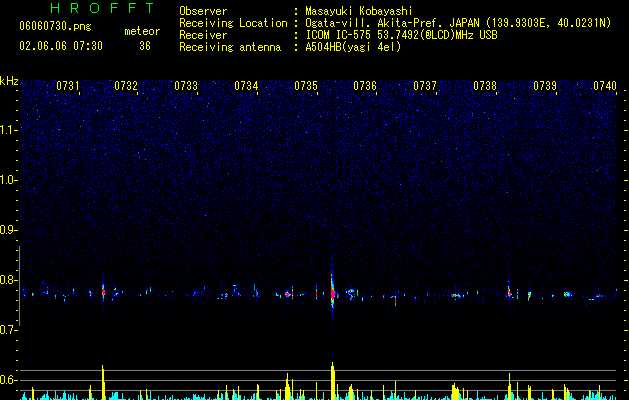Click the 0733 time marker
The image size is (629, 400).
[186, 86]
